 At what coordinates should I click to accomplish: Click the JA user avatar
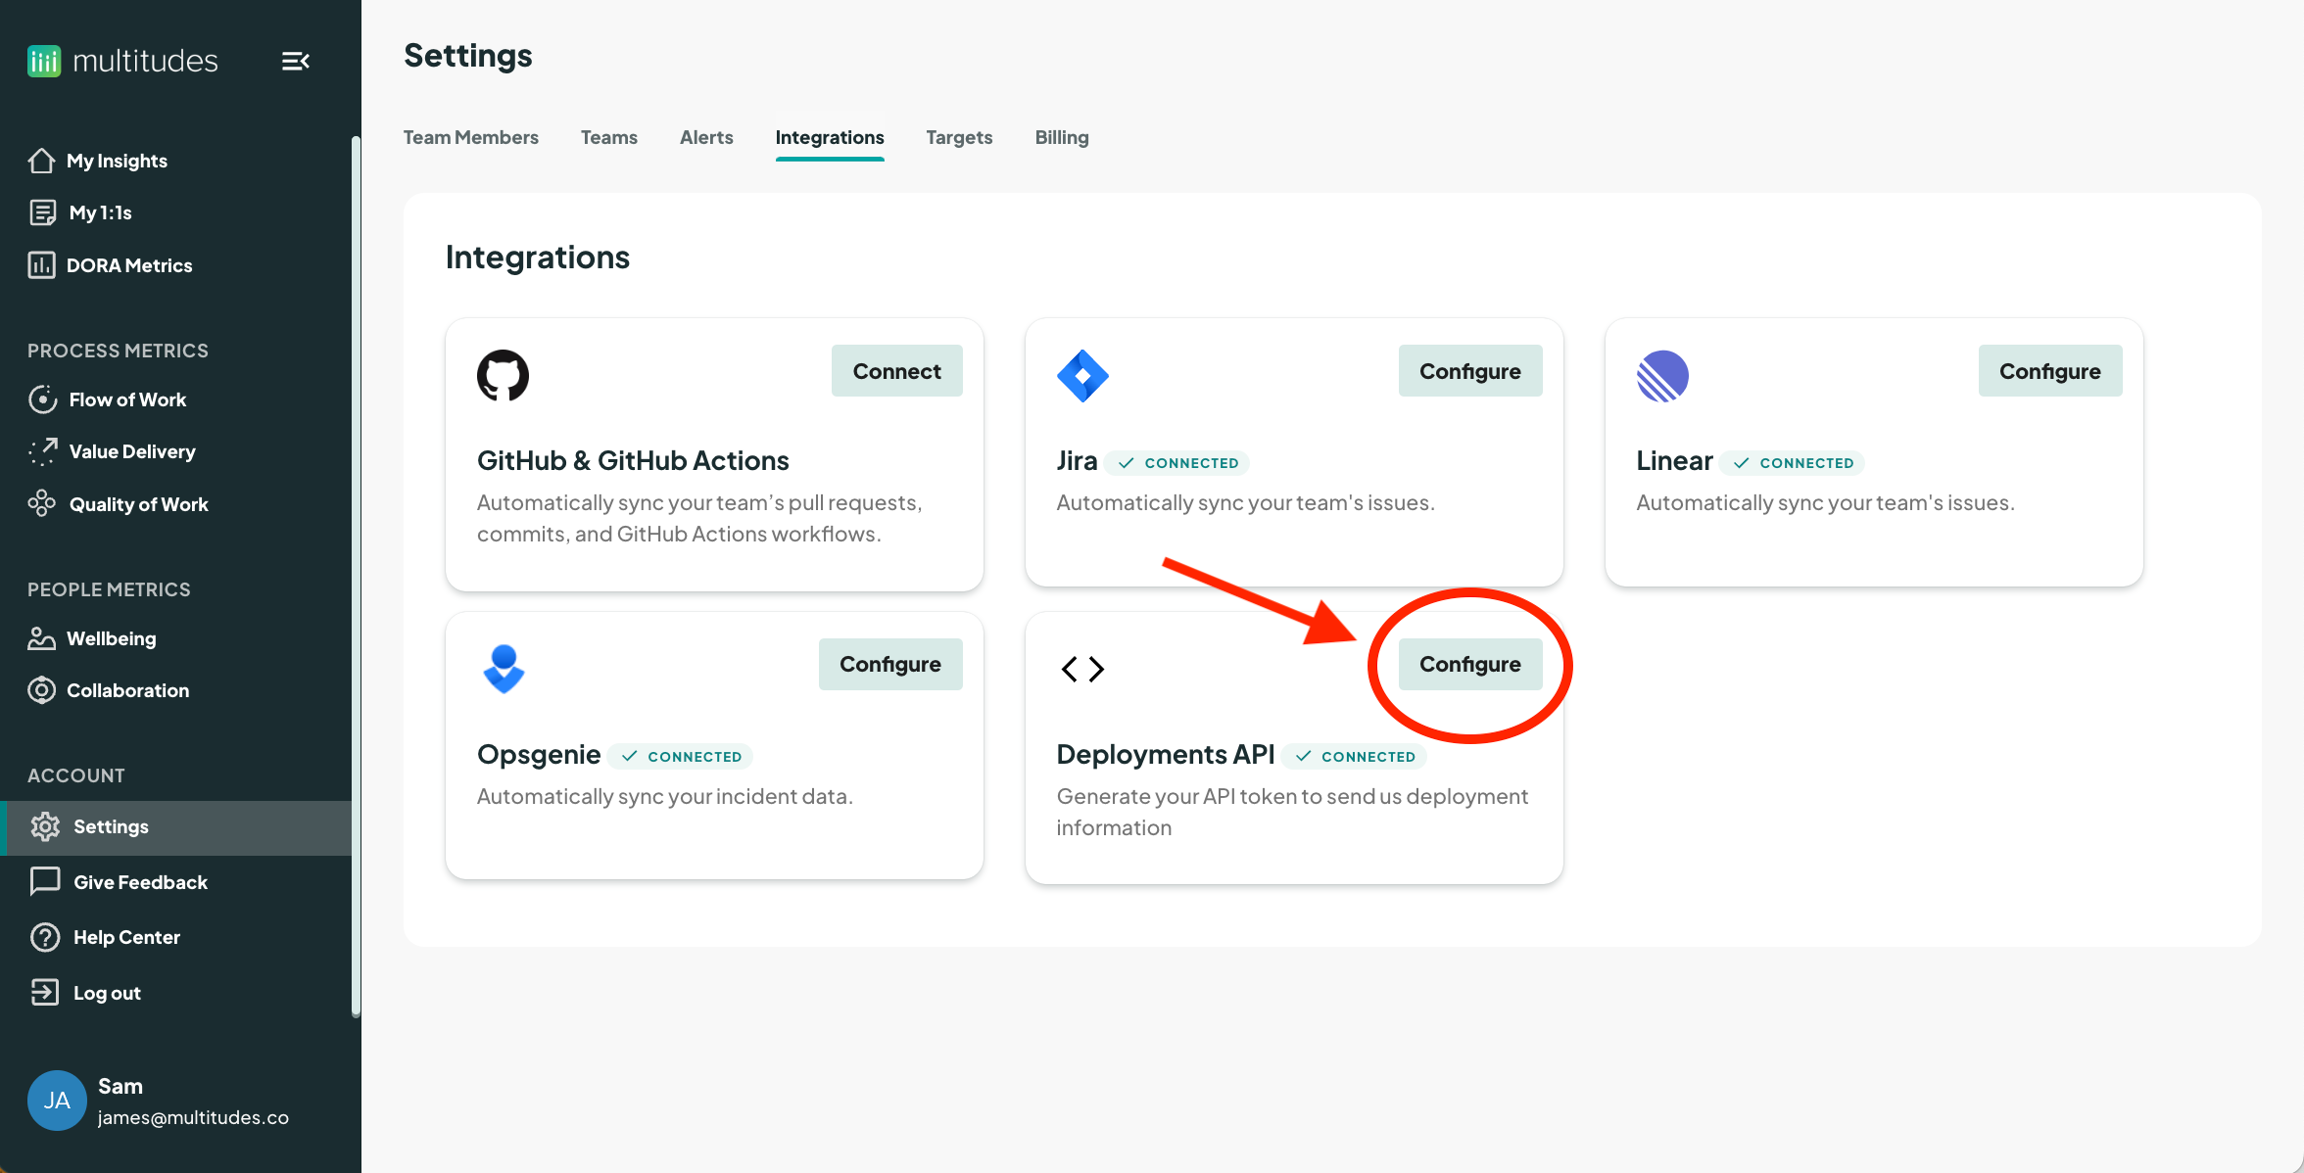click(x=56, y=1100)
